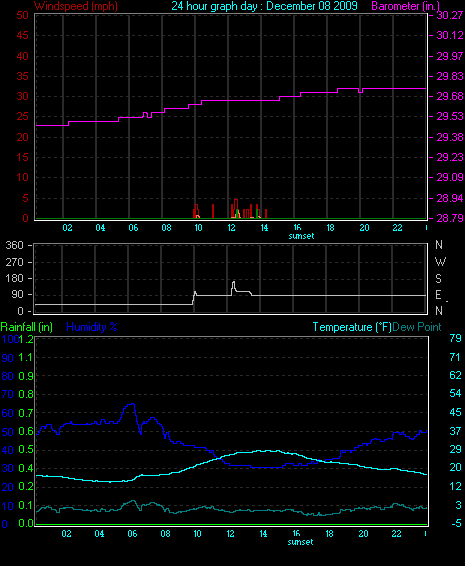This screenshot has height=566, width=465.
Task: Click the sunset marker under the temperature graph
Action: tap(300, 542)
